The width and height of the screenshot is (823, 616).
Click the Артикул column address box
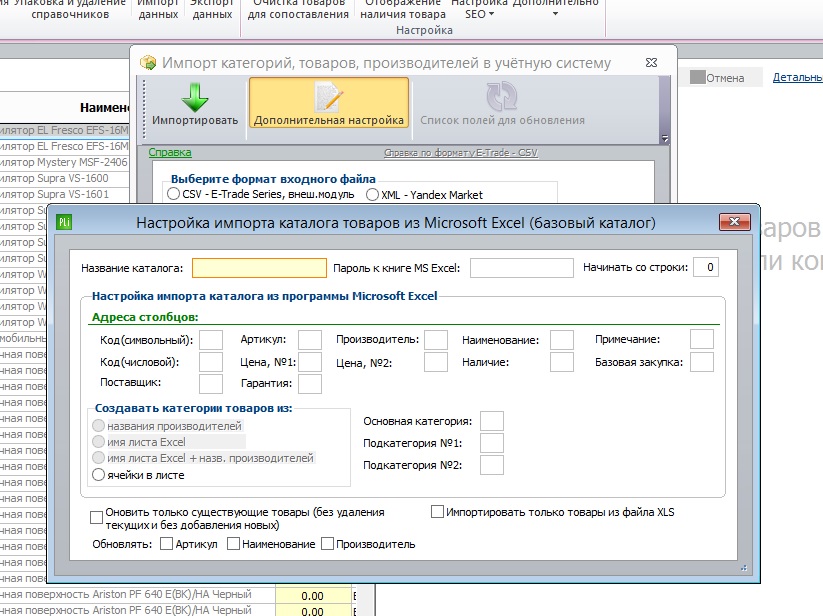tap(310, 339)
